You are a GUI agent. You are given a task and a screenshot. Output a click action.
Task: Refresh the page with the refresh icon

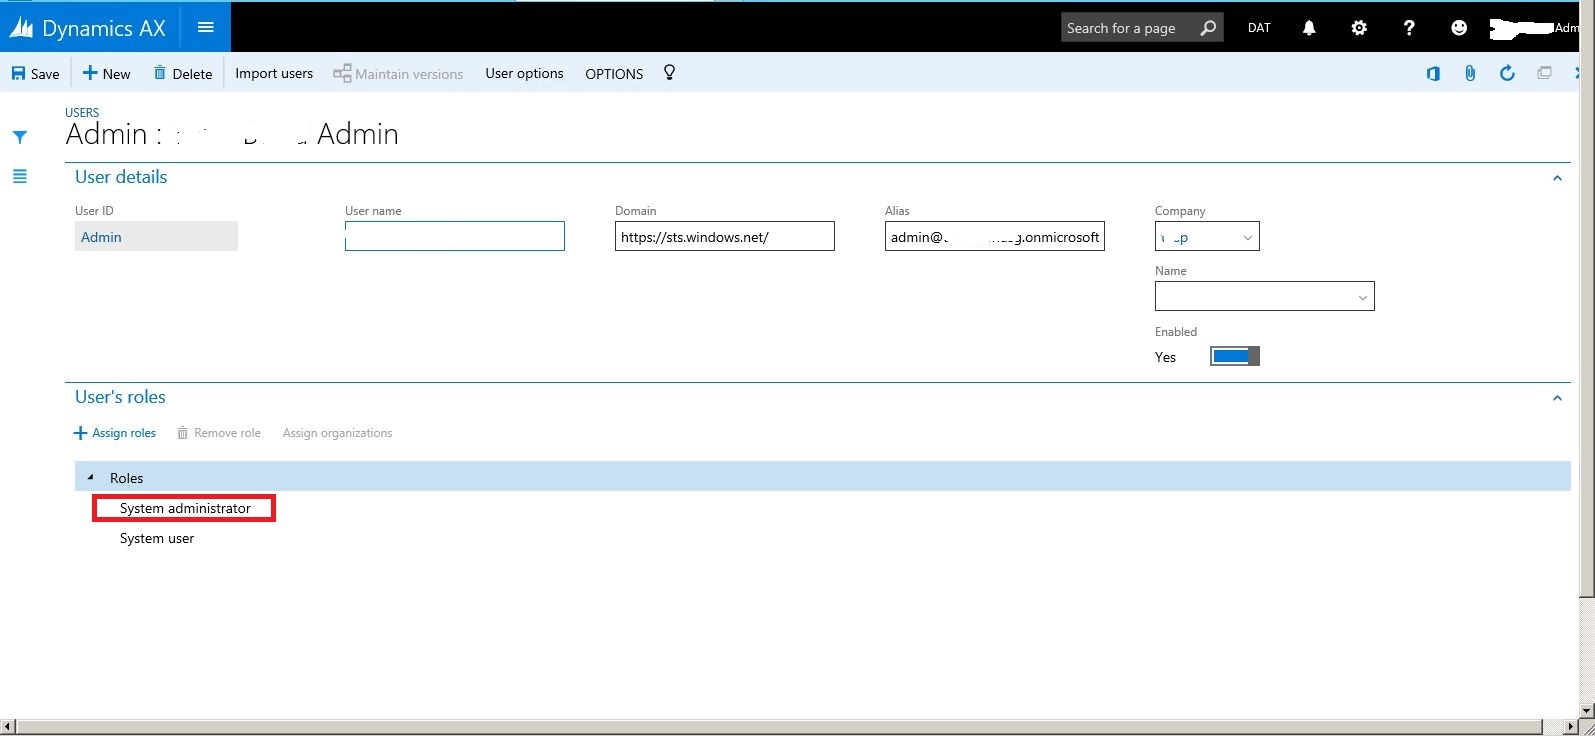1507,73
